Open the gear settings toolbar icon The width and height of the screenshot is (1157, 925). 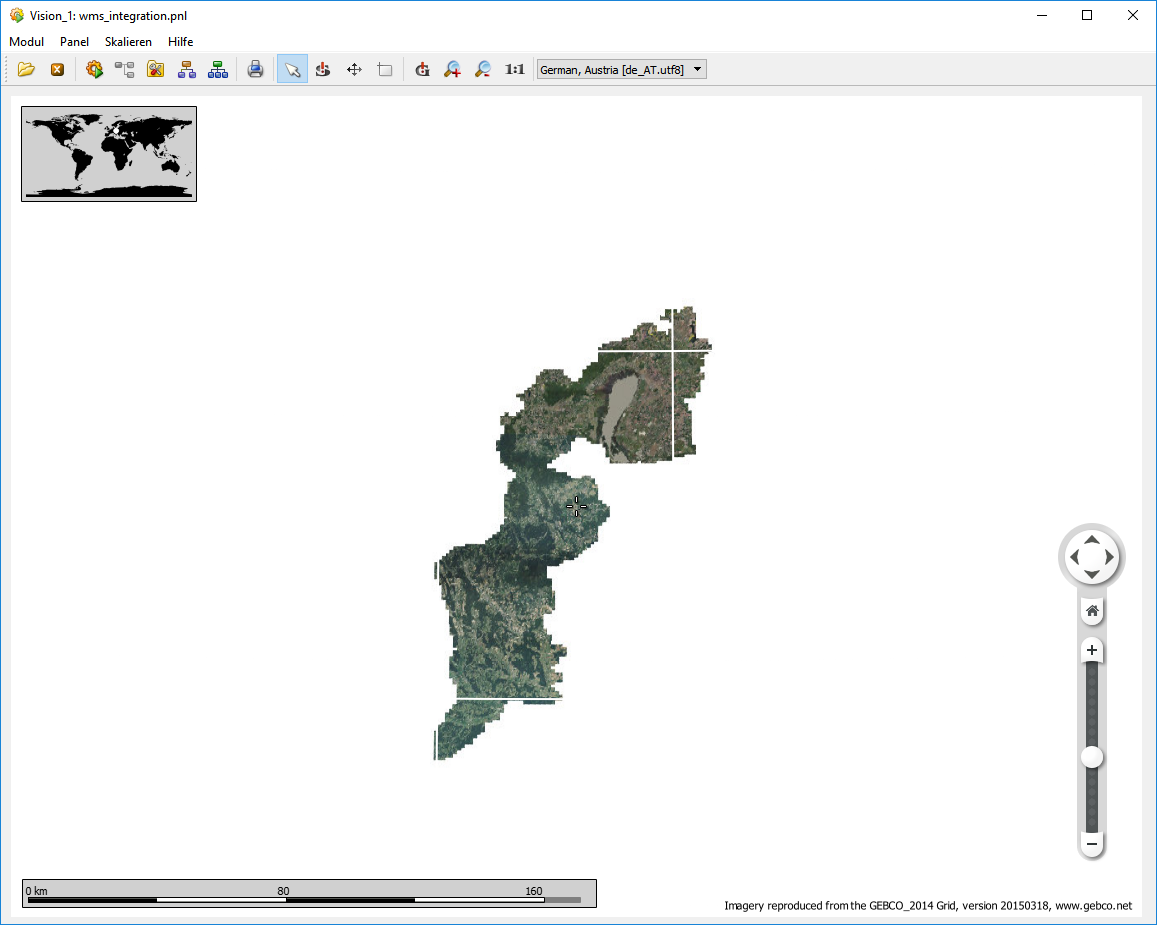[94, 69]
